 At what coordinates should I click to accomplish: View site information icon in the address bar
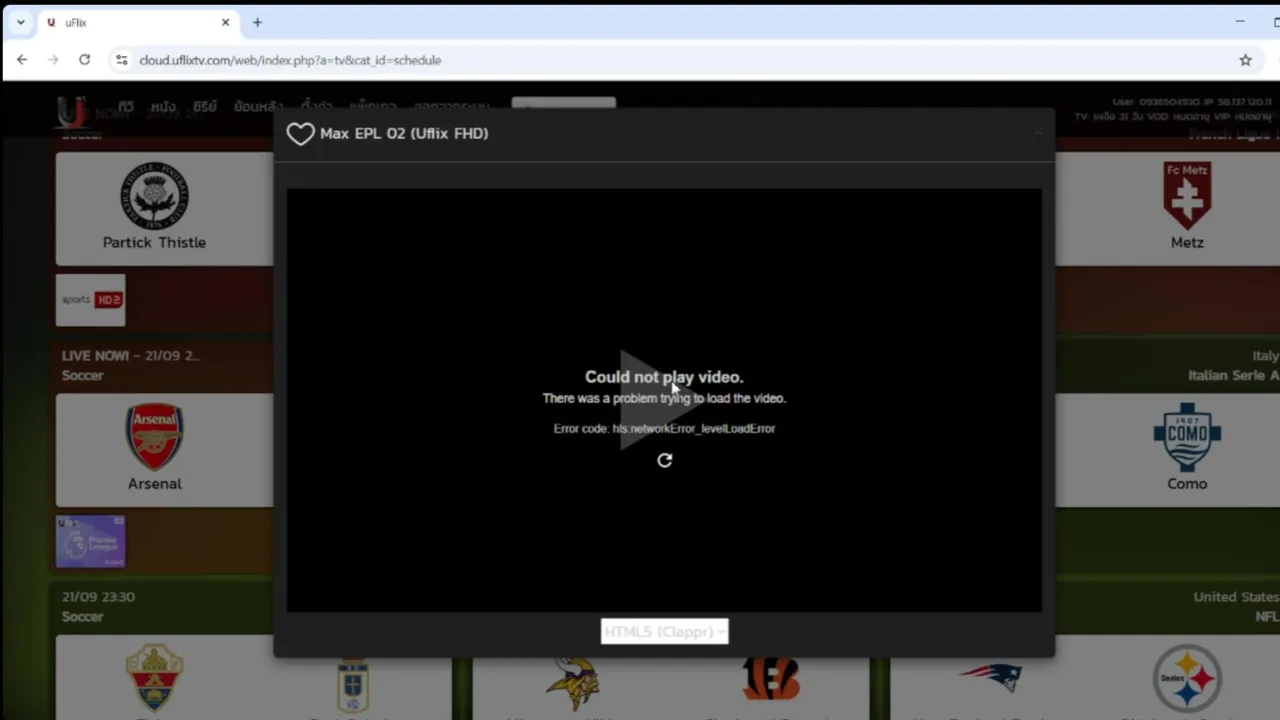coord(121,60)
